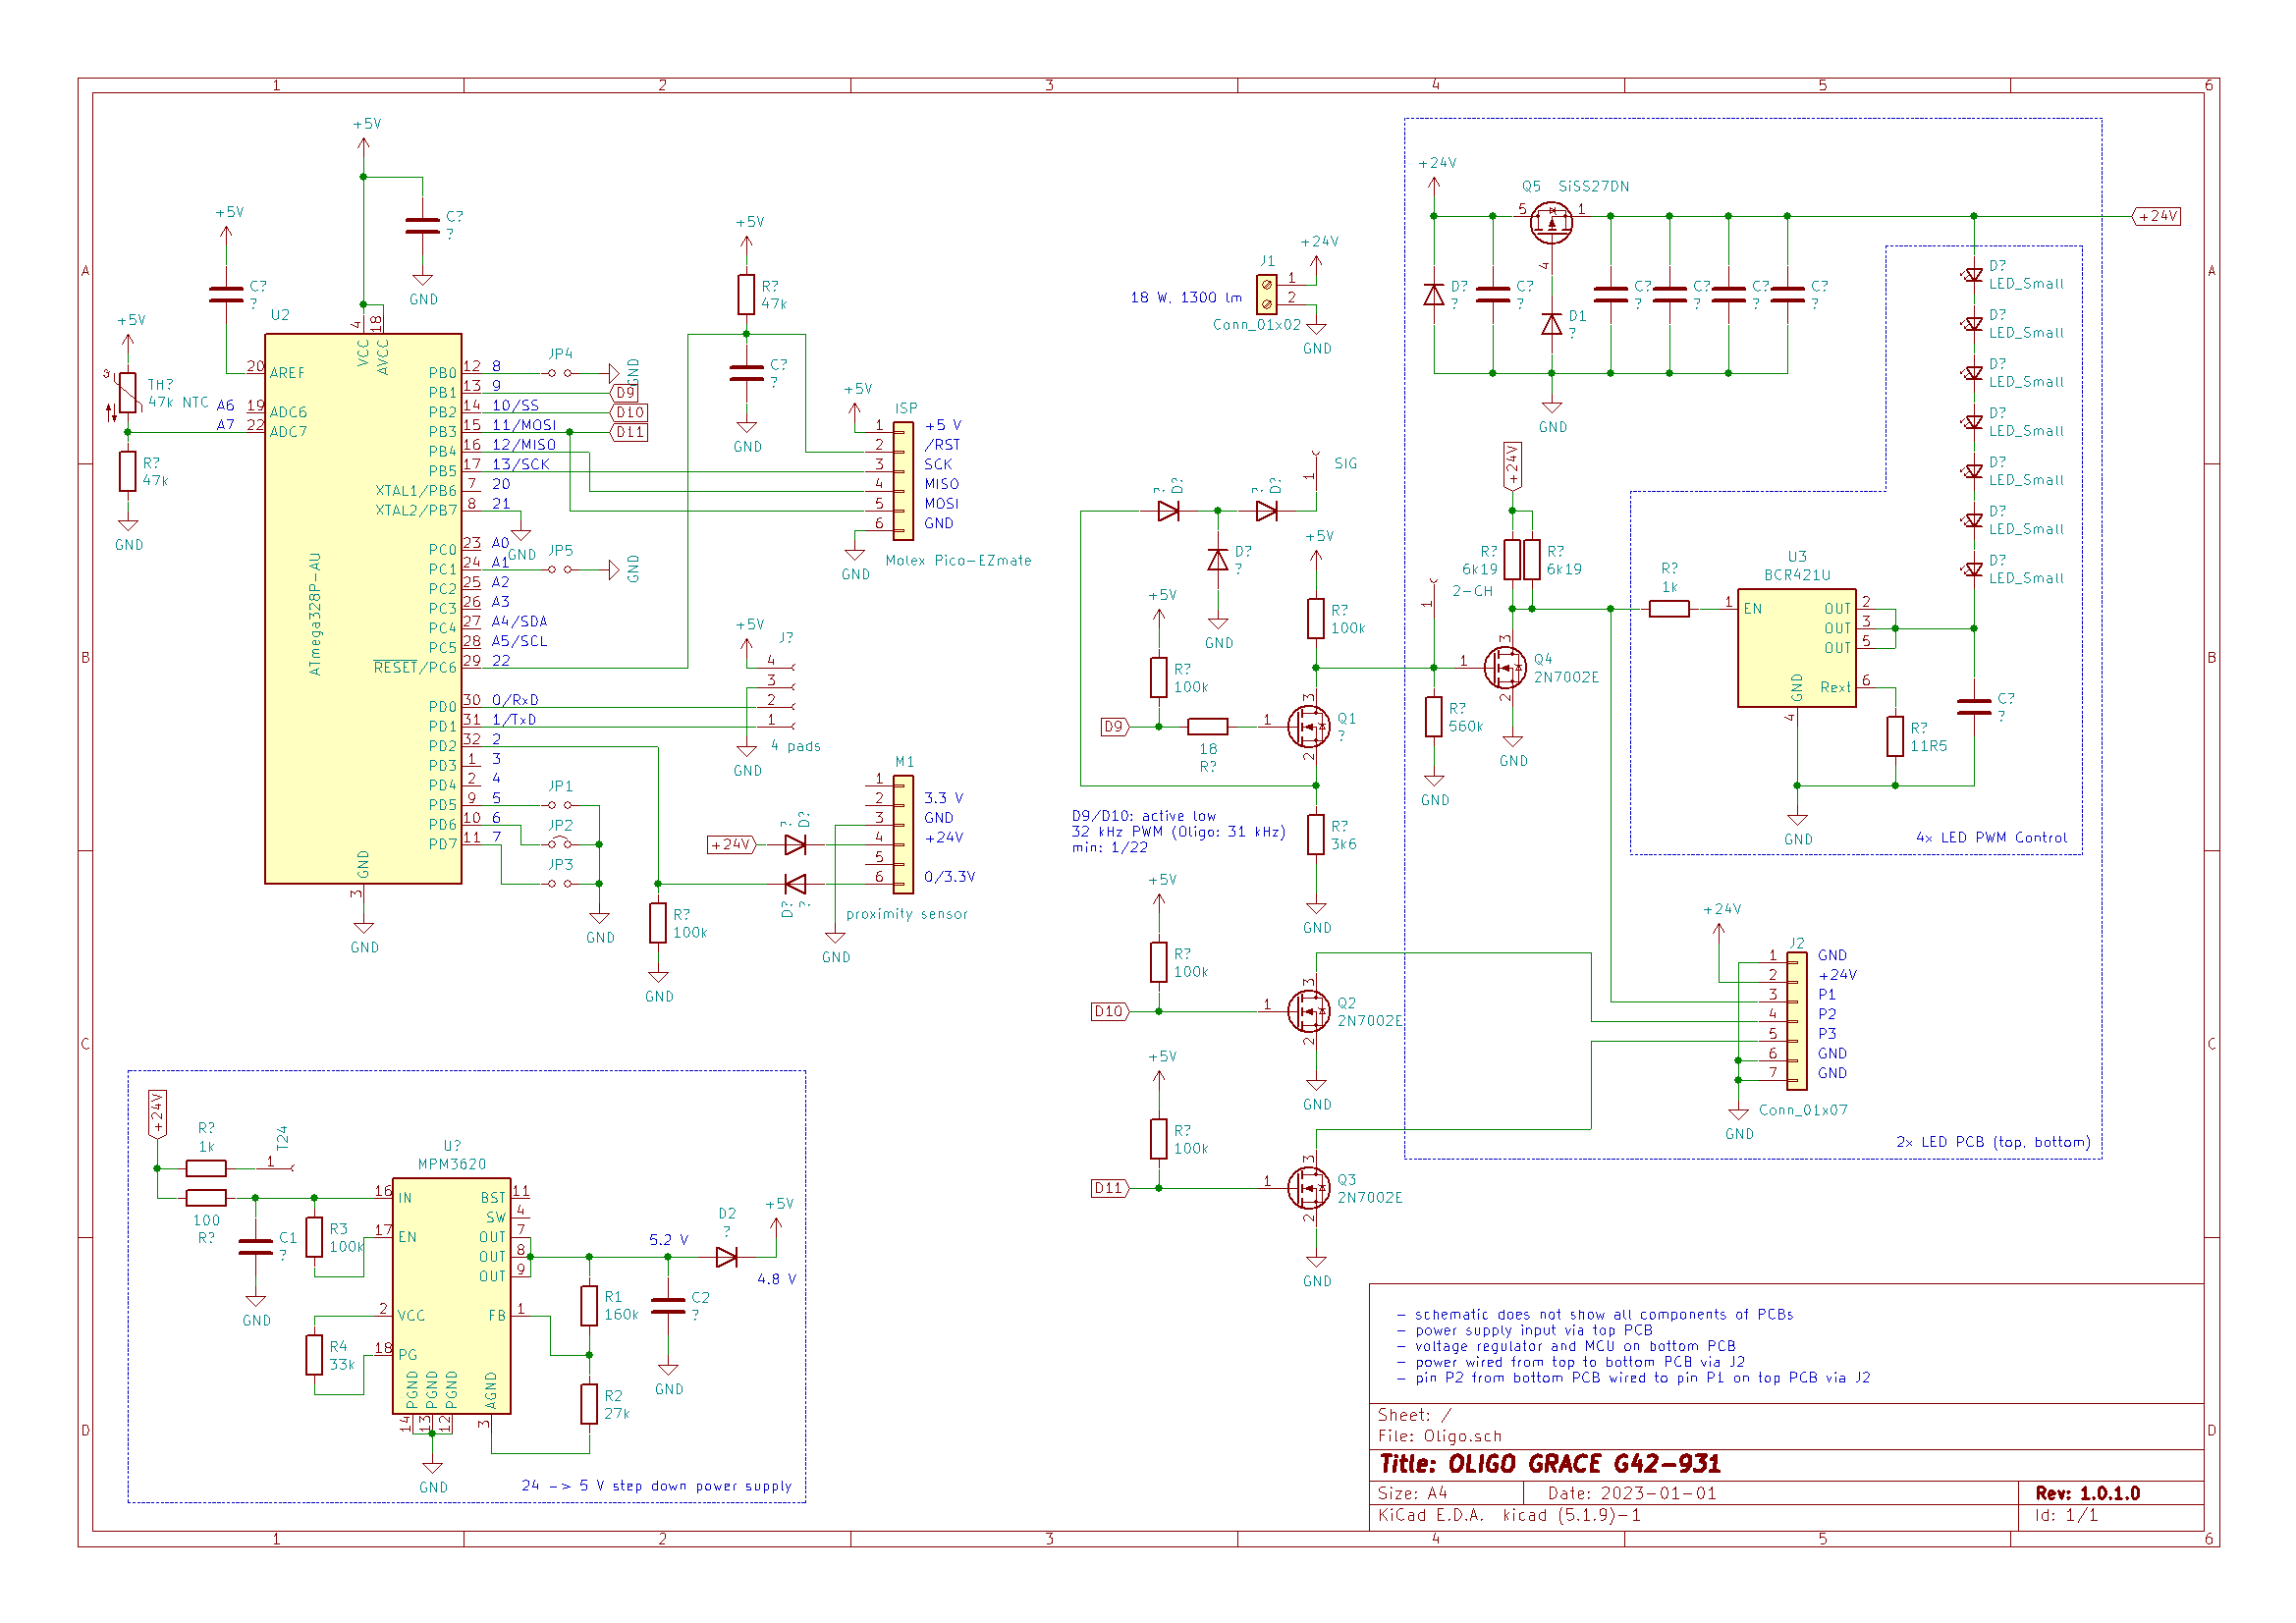Select the U3 BCR421U chip body

point(1796,647)
